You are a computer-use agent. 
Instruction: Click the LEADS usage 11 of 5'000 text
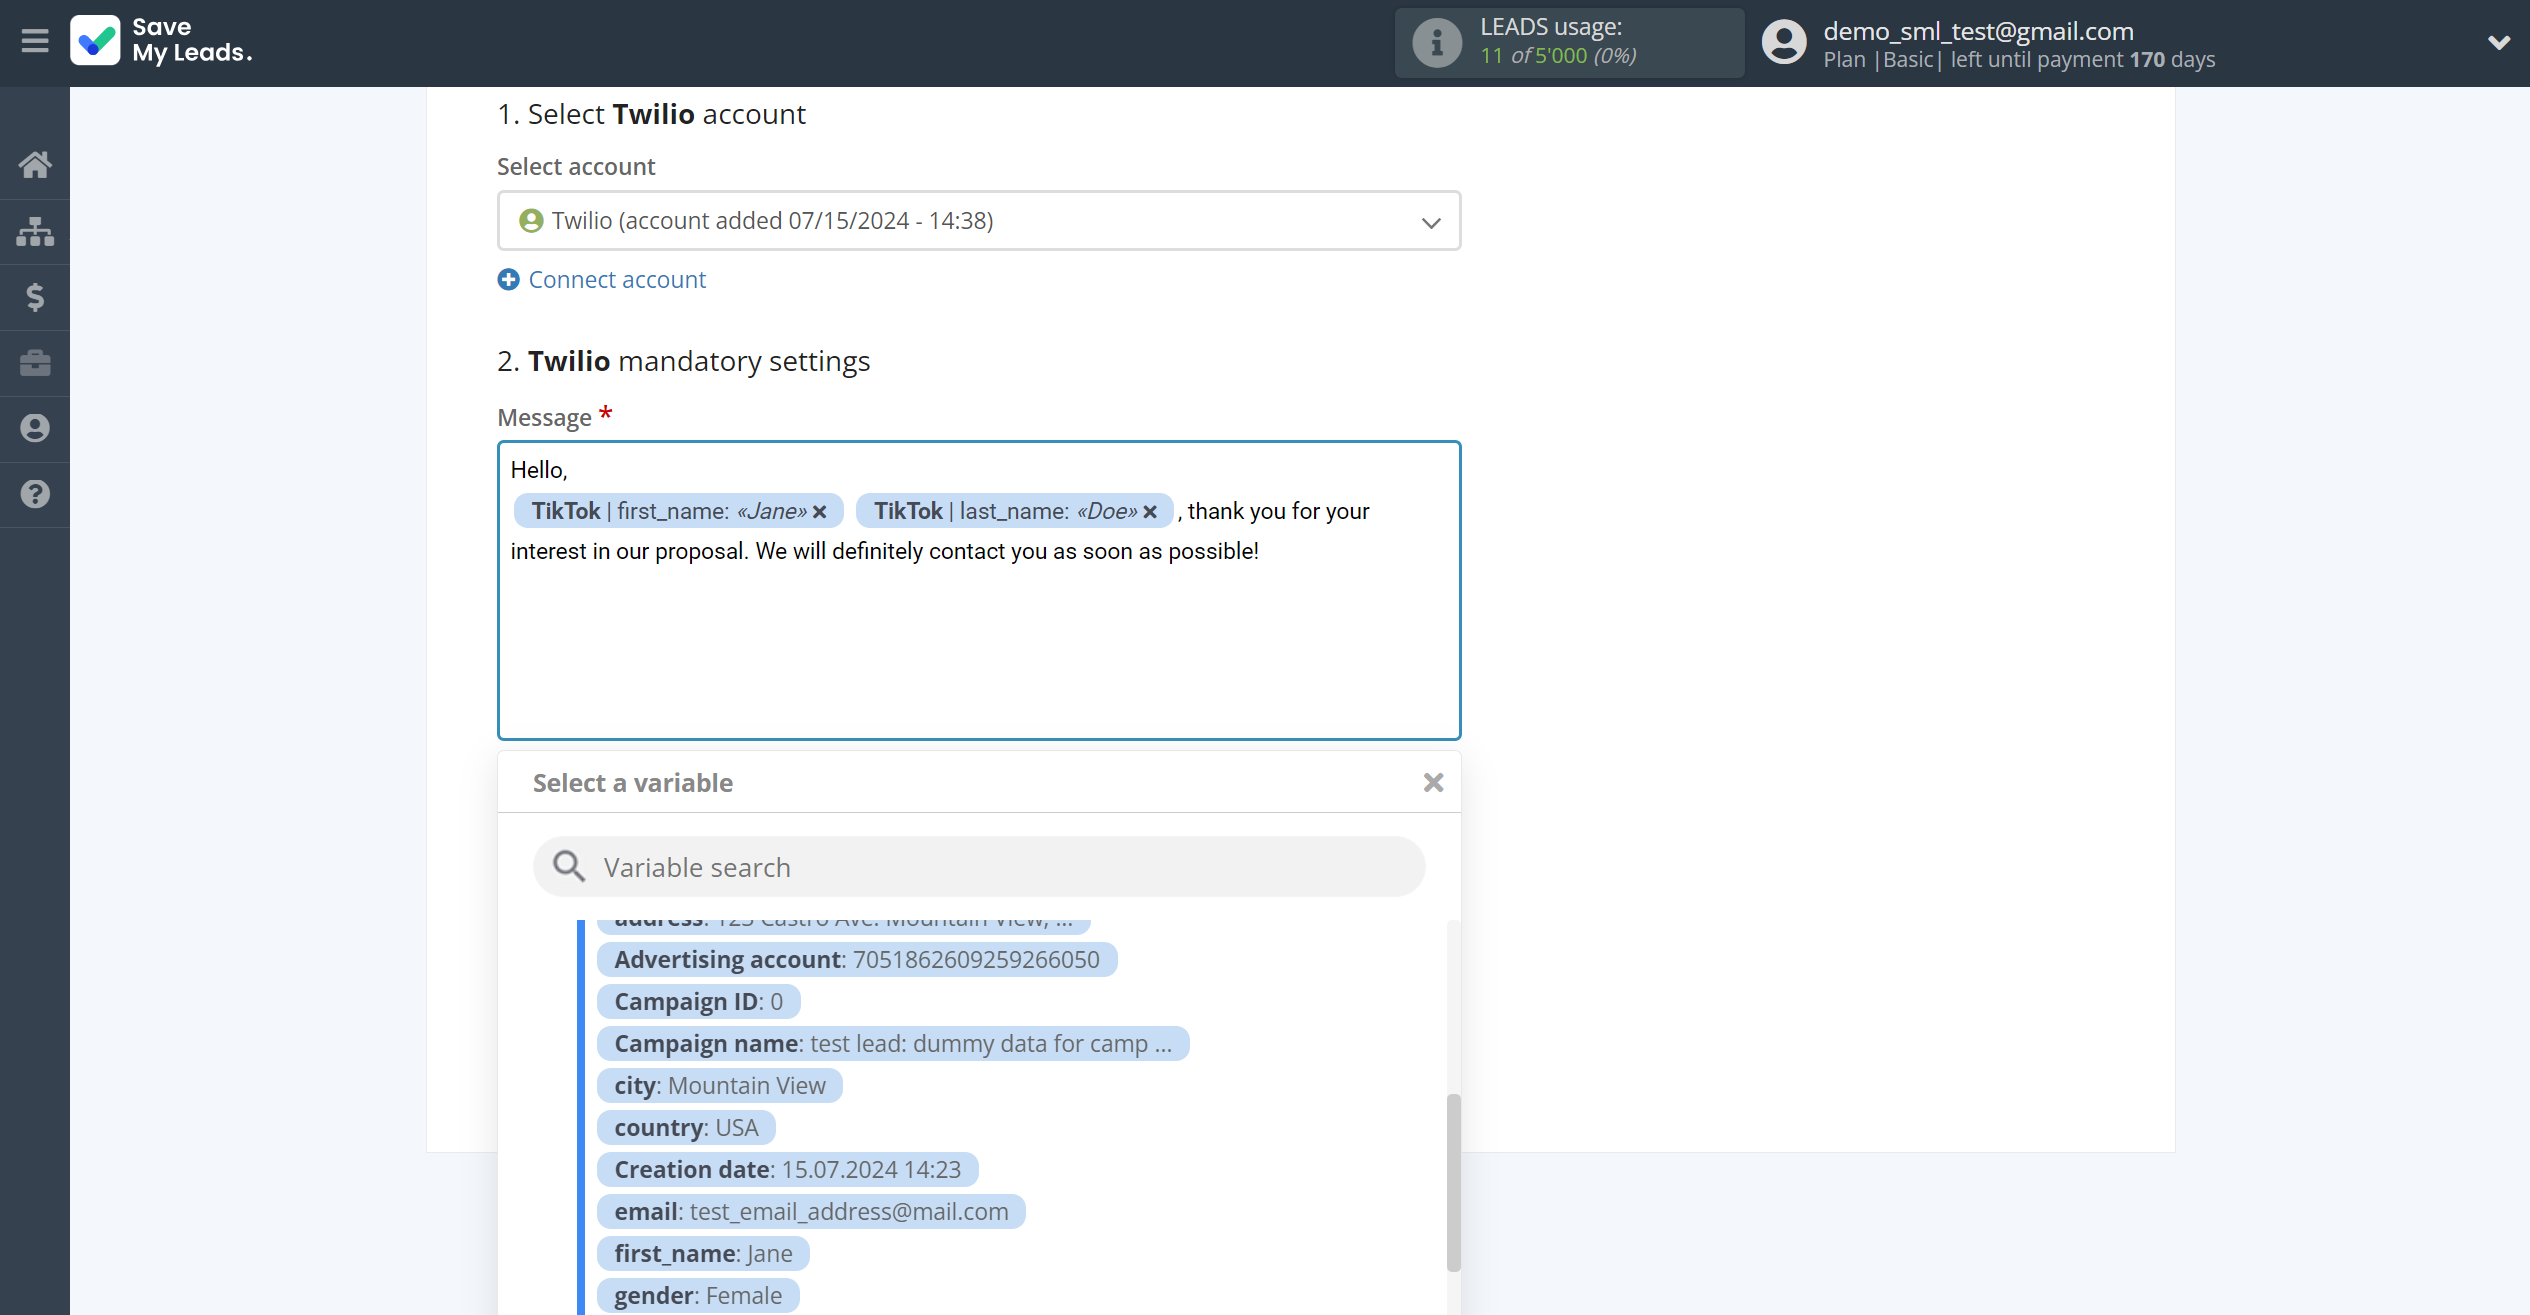pos(1558,56)
